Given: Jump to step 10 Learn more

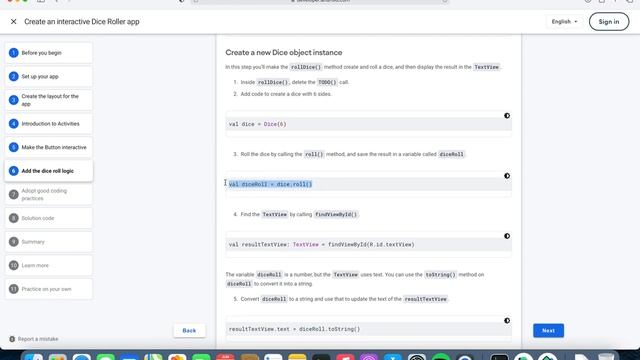Looking at the screenshot, I should point(49,265).
